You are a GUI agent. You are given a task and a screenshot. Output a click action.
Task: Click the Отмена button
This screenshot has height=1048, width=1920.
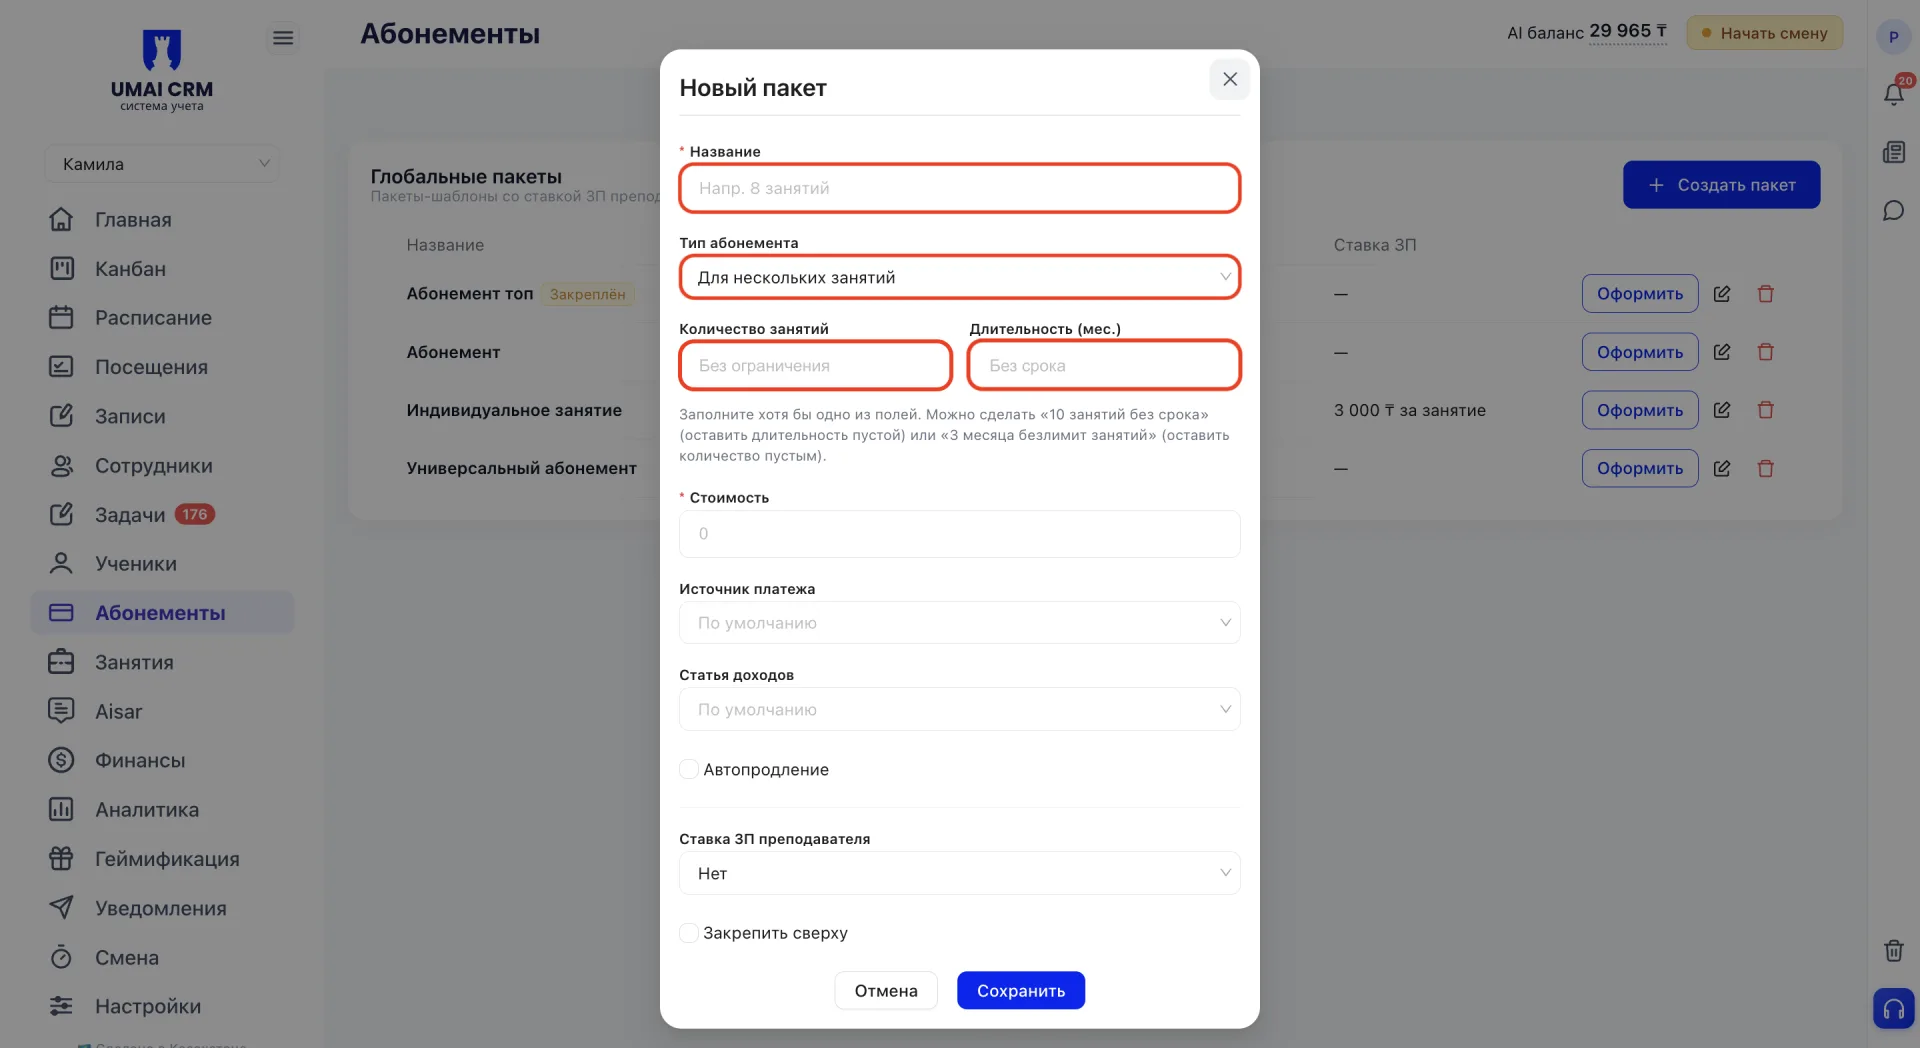coord(886,990)
